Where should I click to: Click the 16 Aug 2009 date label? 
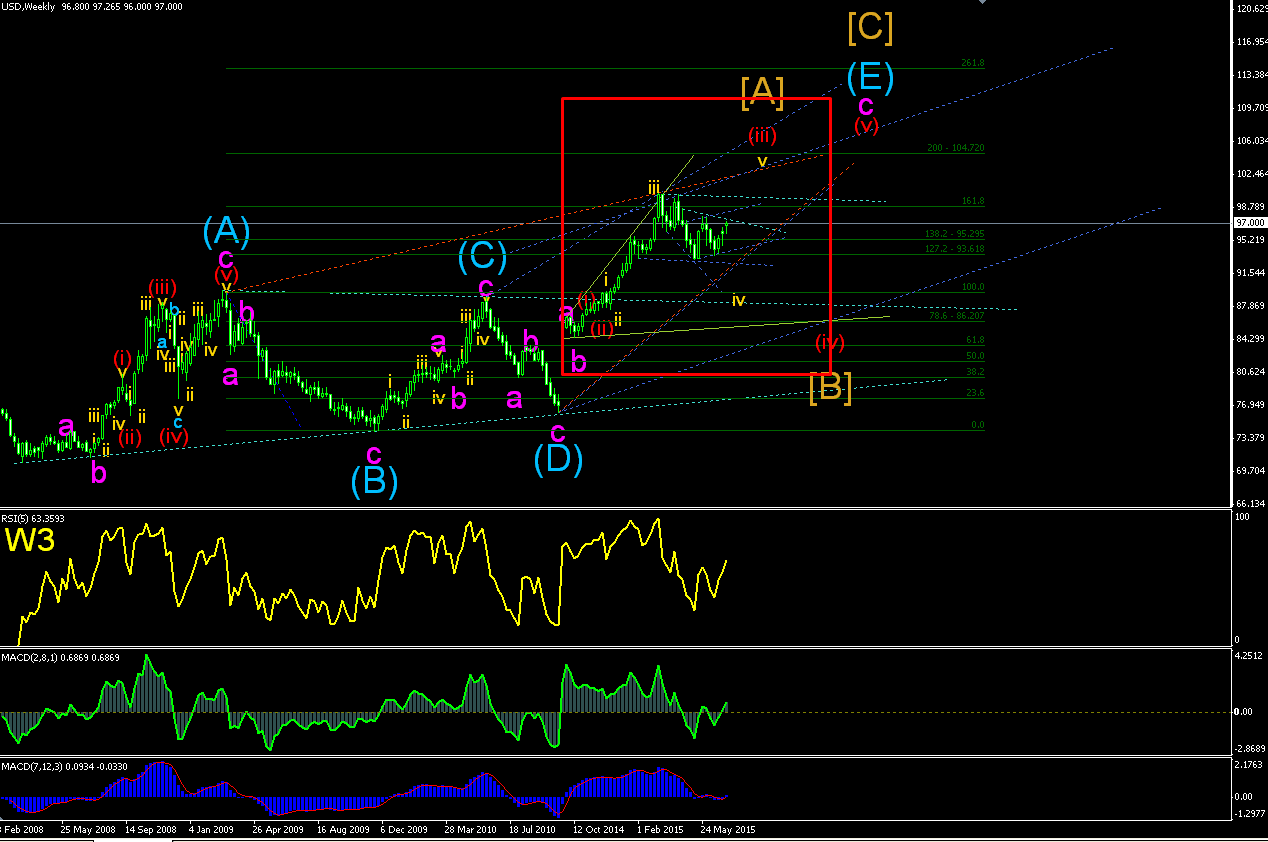pos(341,829)
